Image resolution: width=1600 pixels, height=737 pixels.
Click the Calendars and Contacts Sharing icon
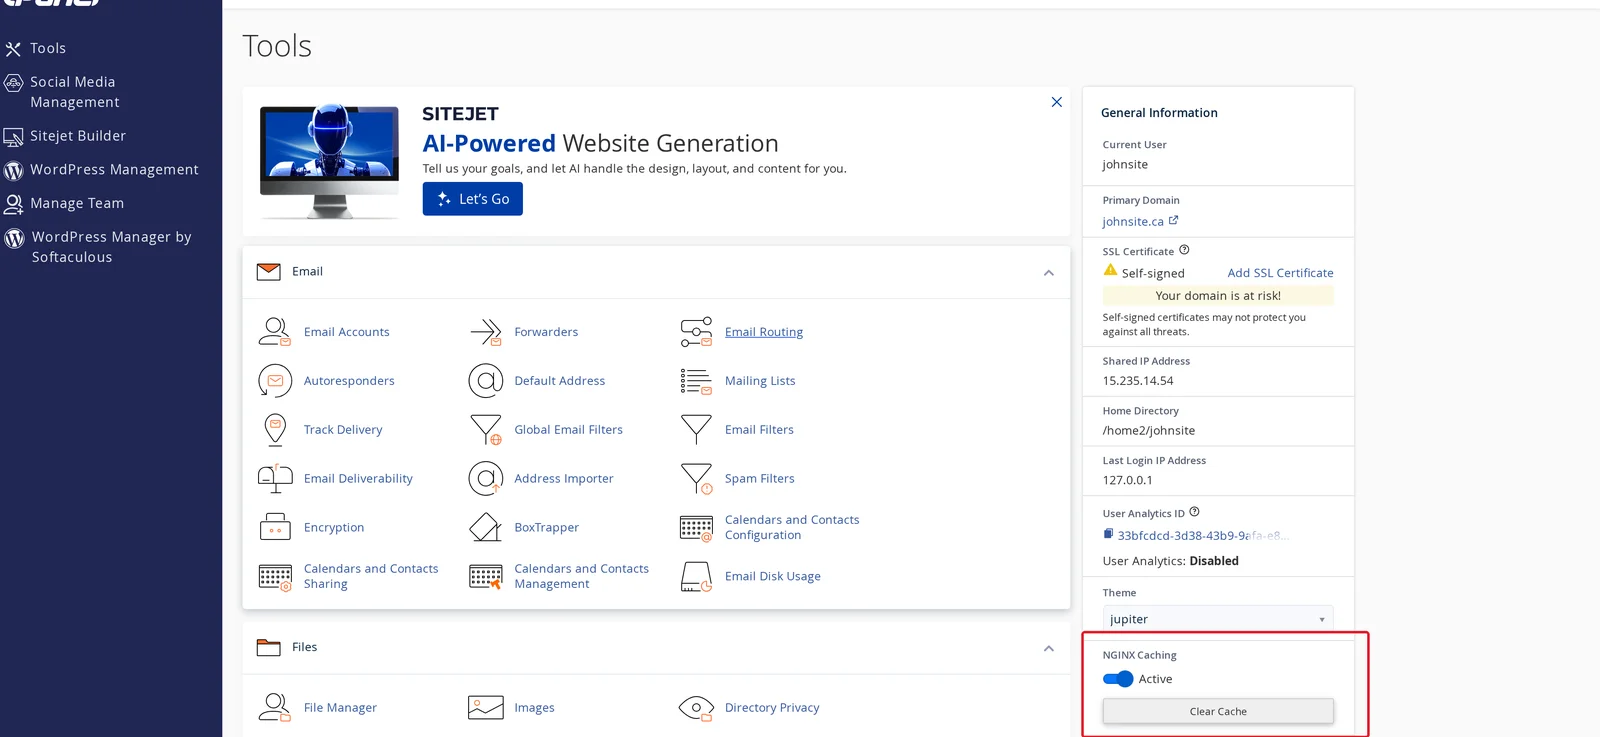click(x=275, y=576)
